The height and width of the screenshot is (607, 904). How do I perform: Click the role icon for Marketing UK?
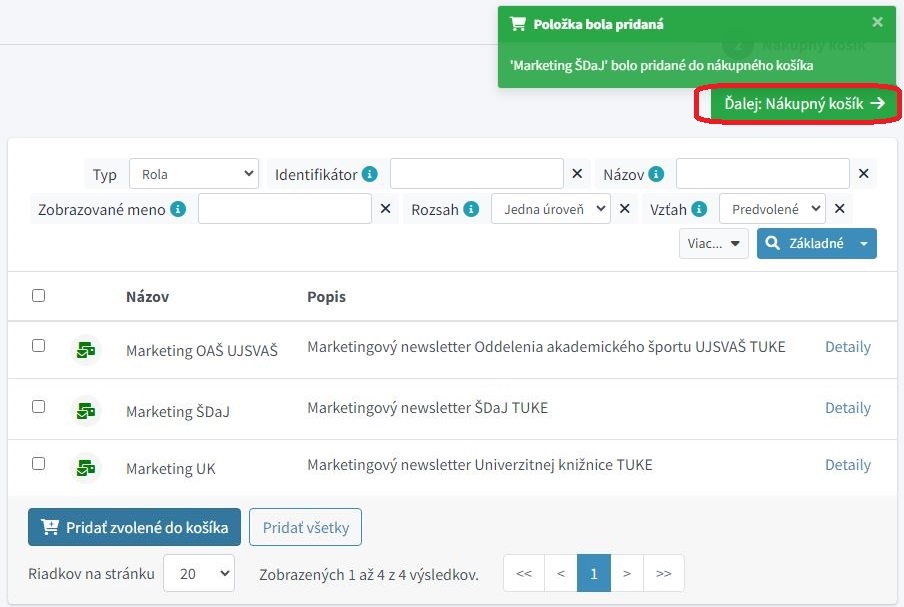pyautogui.click(x=86, y=467)
